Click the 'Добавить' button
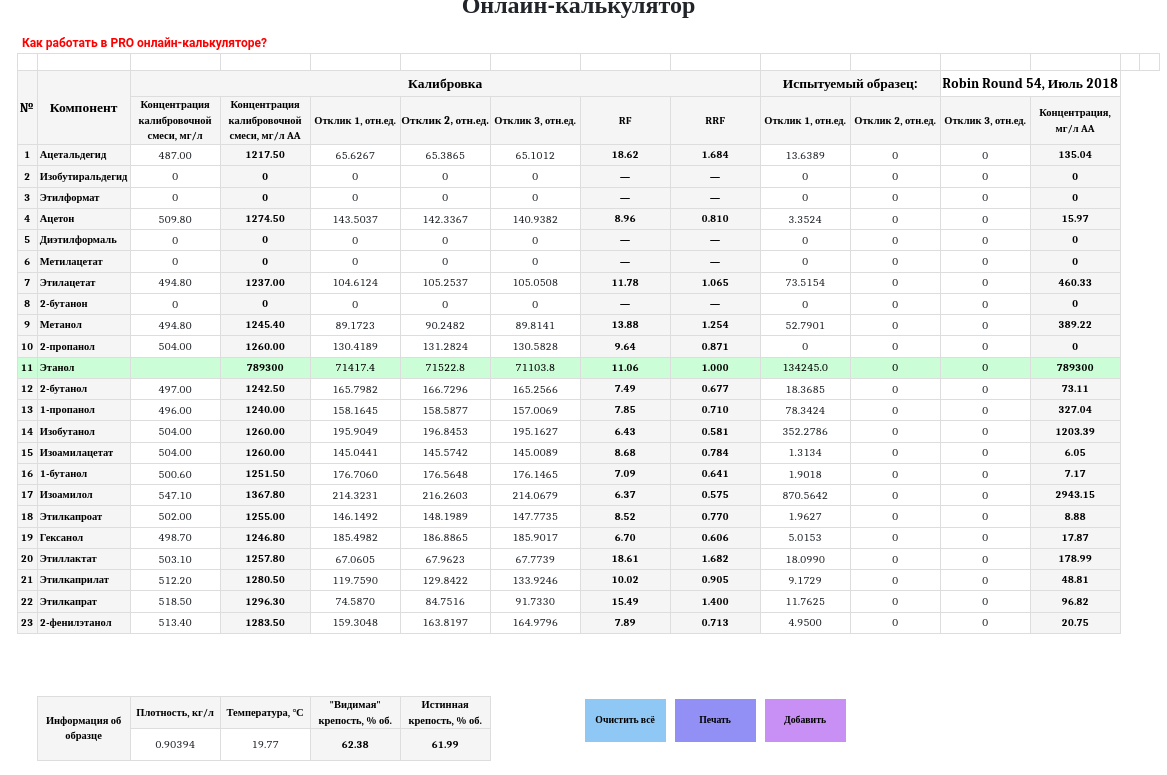 [805, 720]
